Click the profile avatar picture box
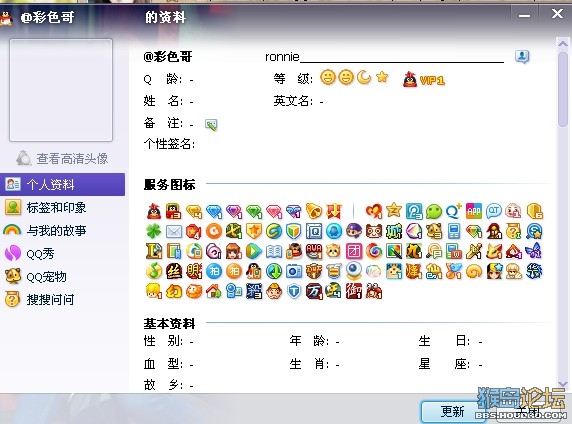 [61, 90]
